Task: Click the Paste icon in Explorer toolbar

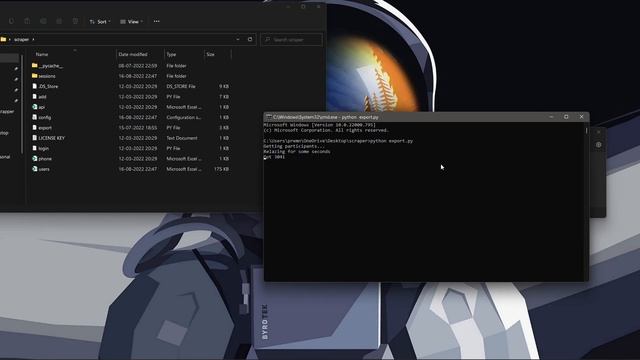Action: pos(27,21)
